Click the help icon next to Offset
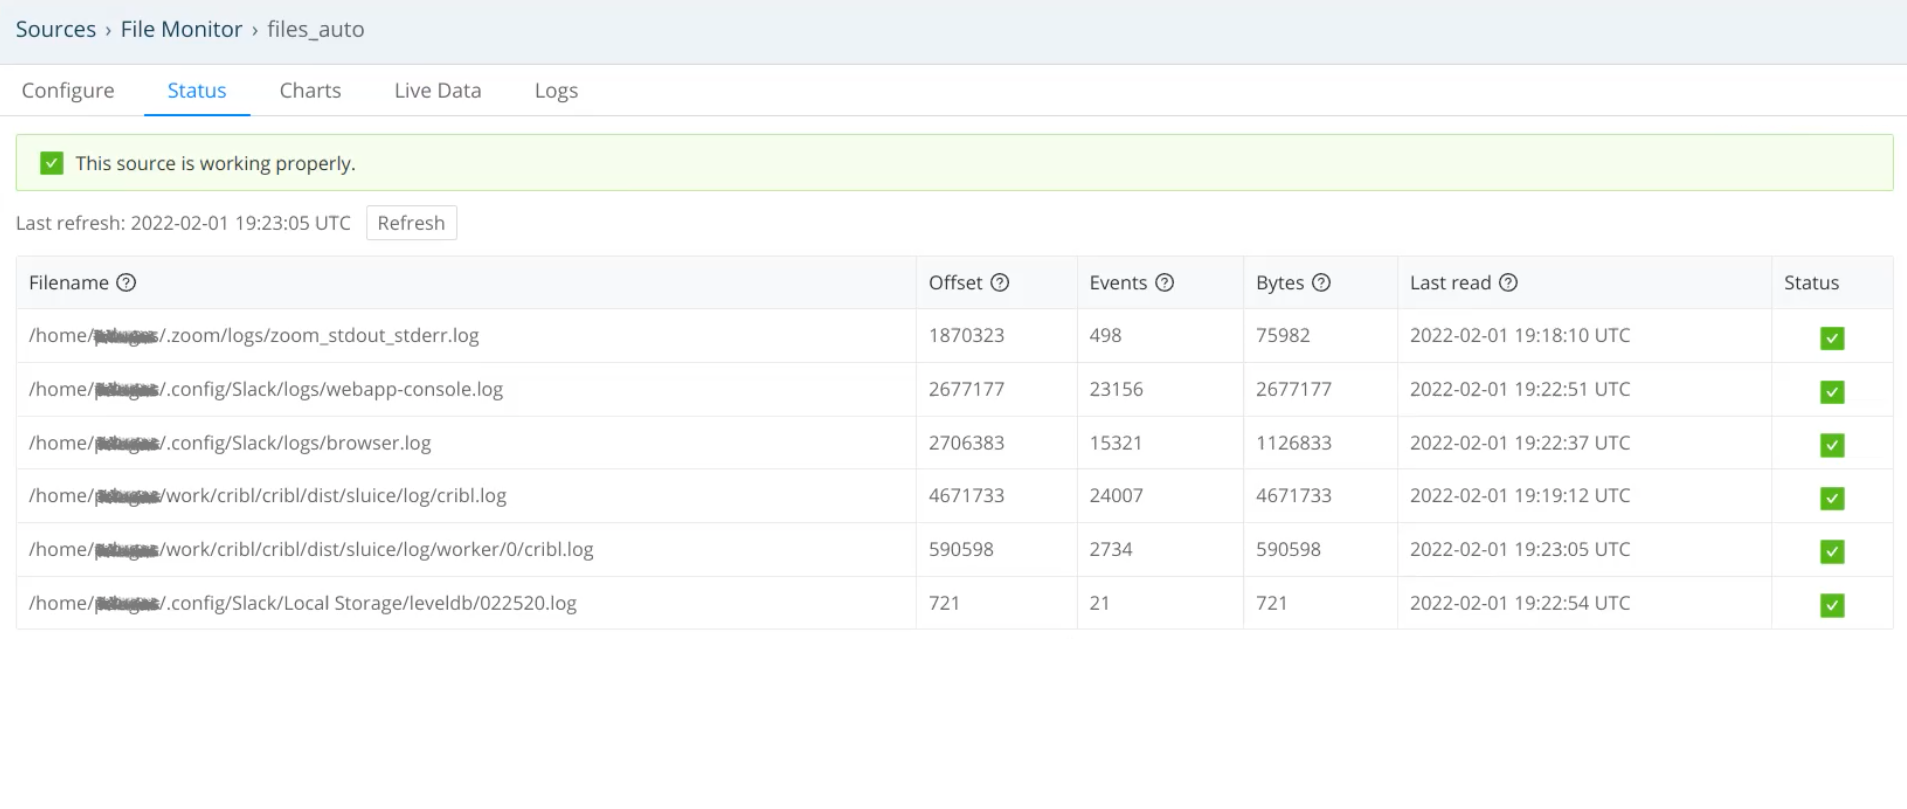 [999, 283]
